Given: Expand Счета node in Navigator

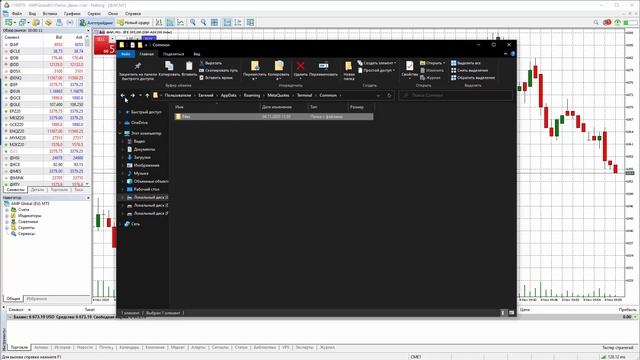Looking at the screenshot, I should [x=7, y=210].
